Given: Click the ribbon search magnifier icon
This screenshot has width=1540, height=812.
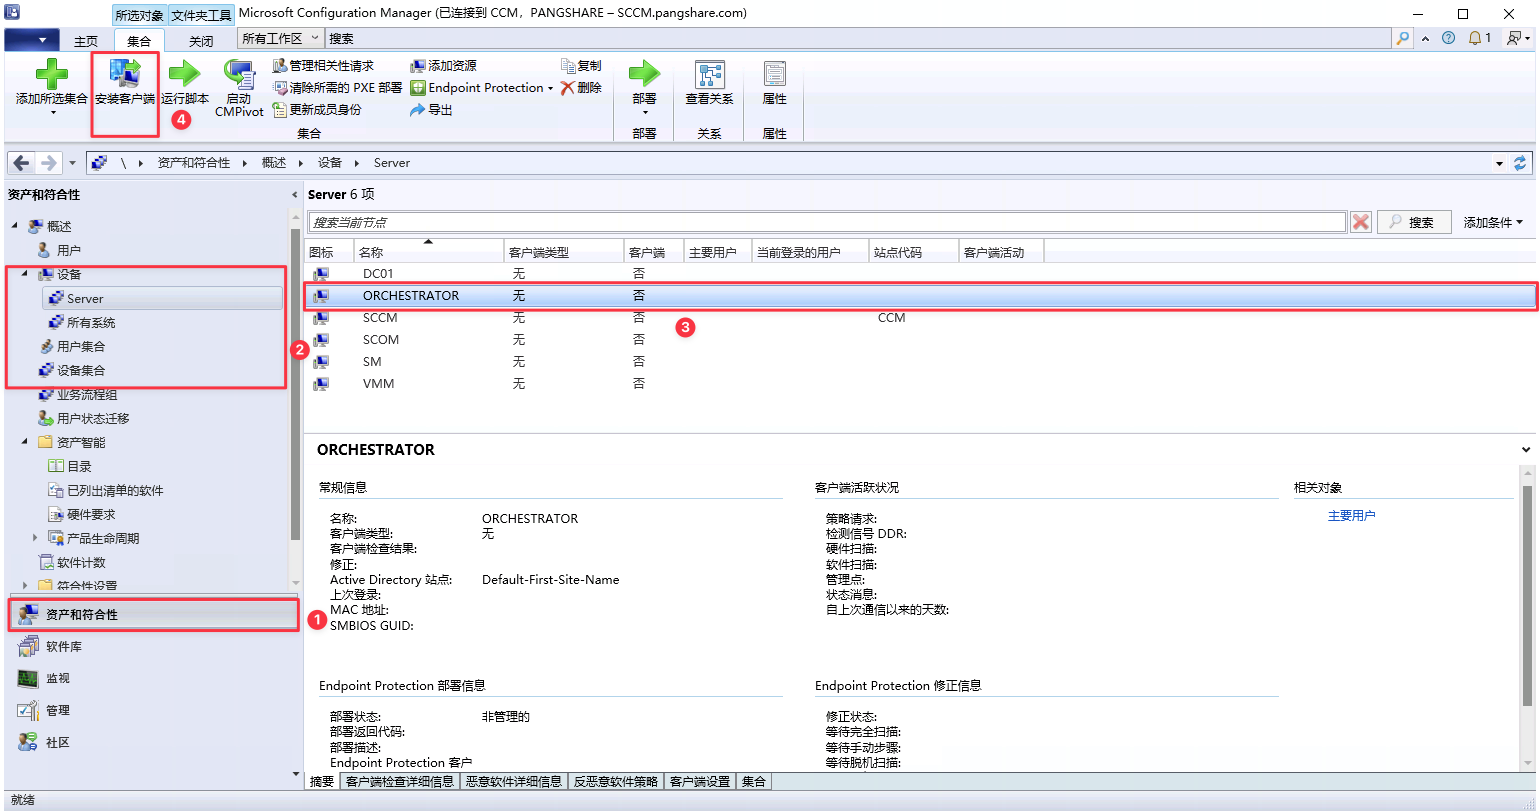Looking at the screenshot, I should click(x=1404, y=38).
